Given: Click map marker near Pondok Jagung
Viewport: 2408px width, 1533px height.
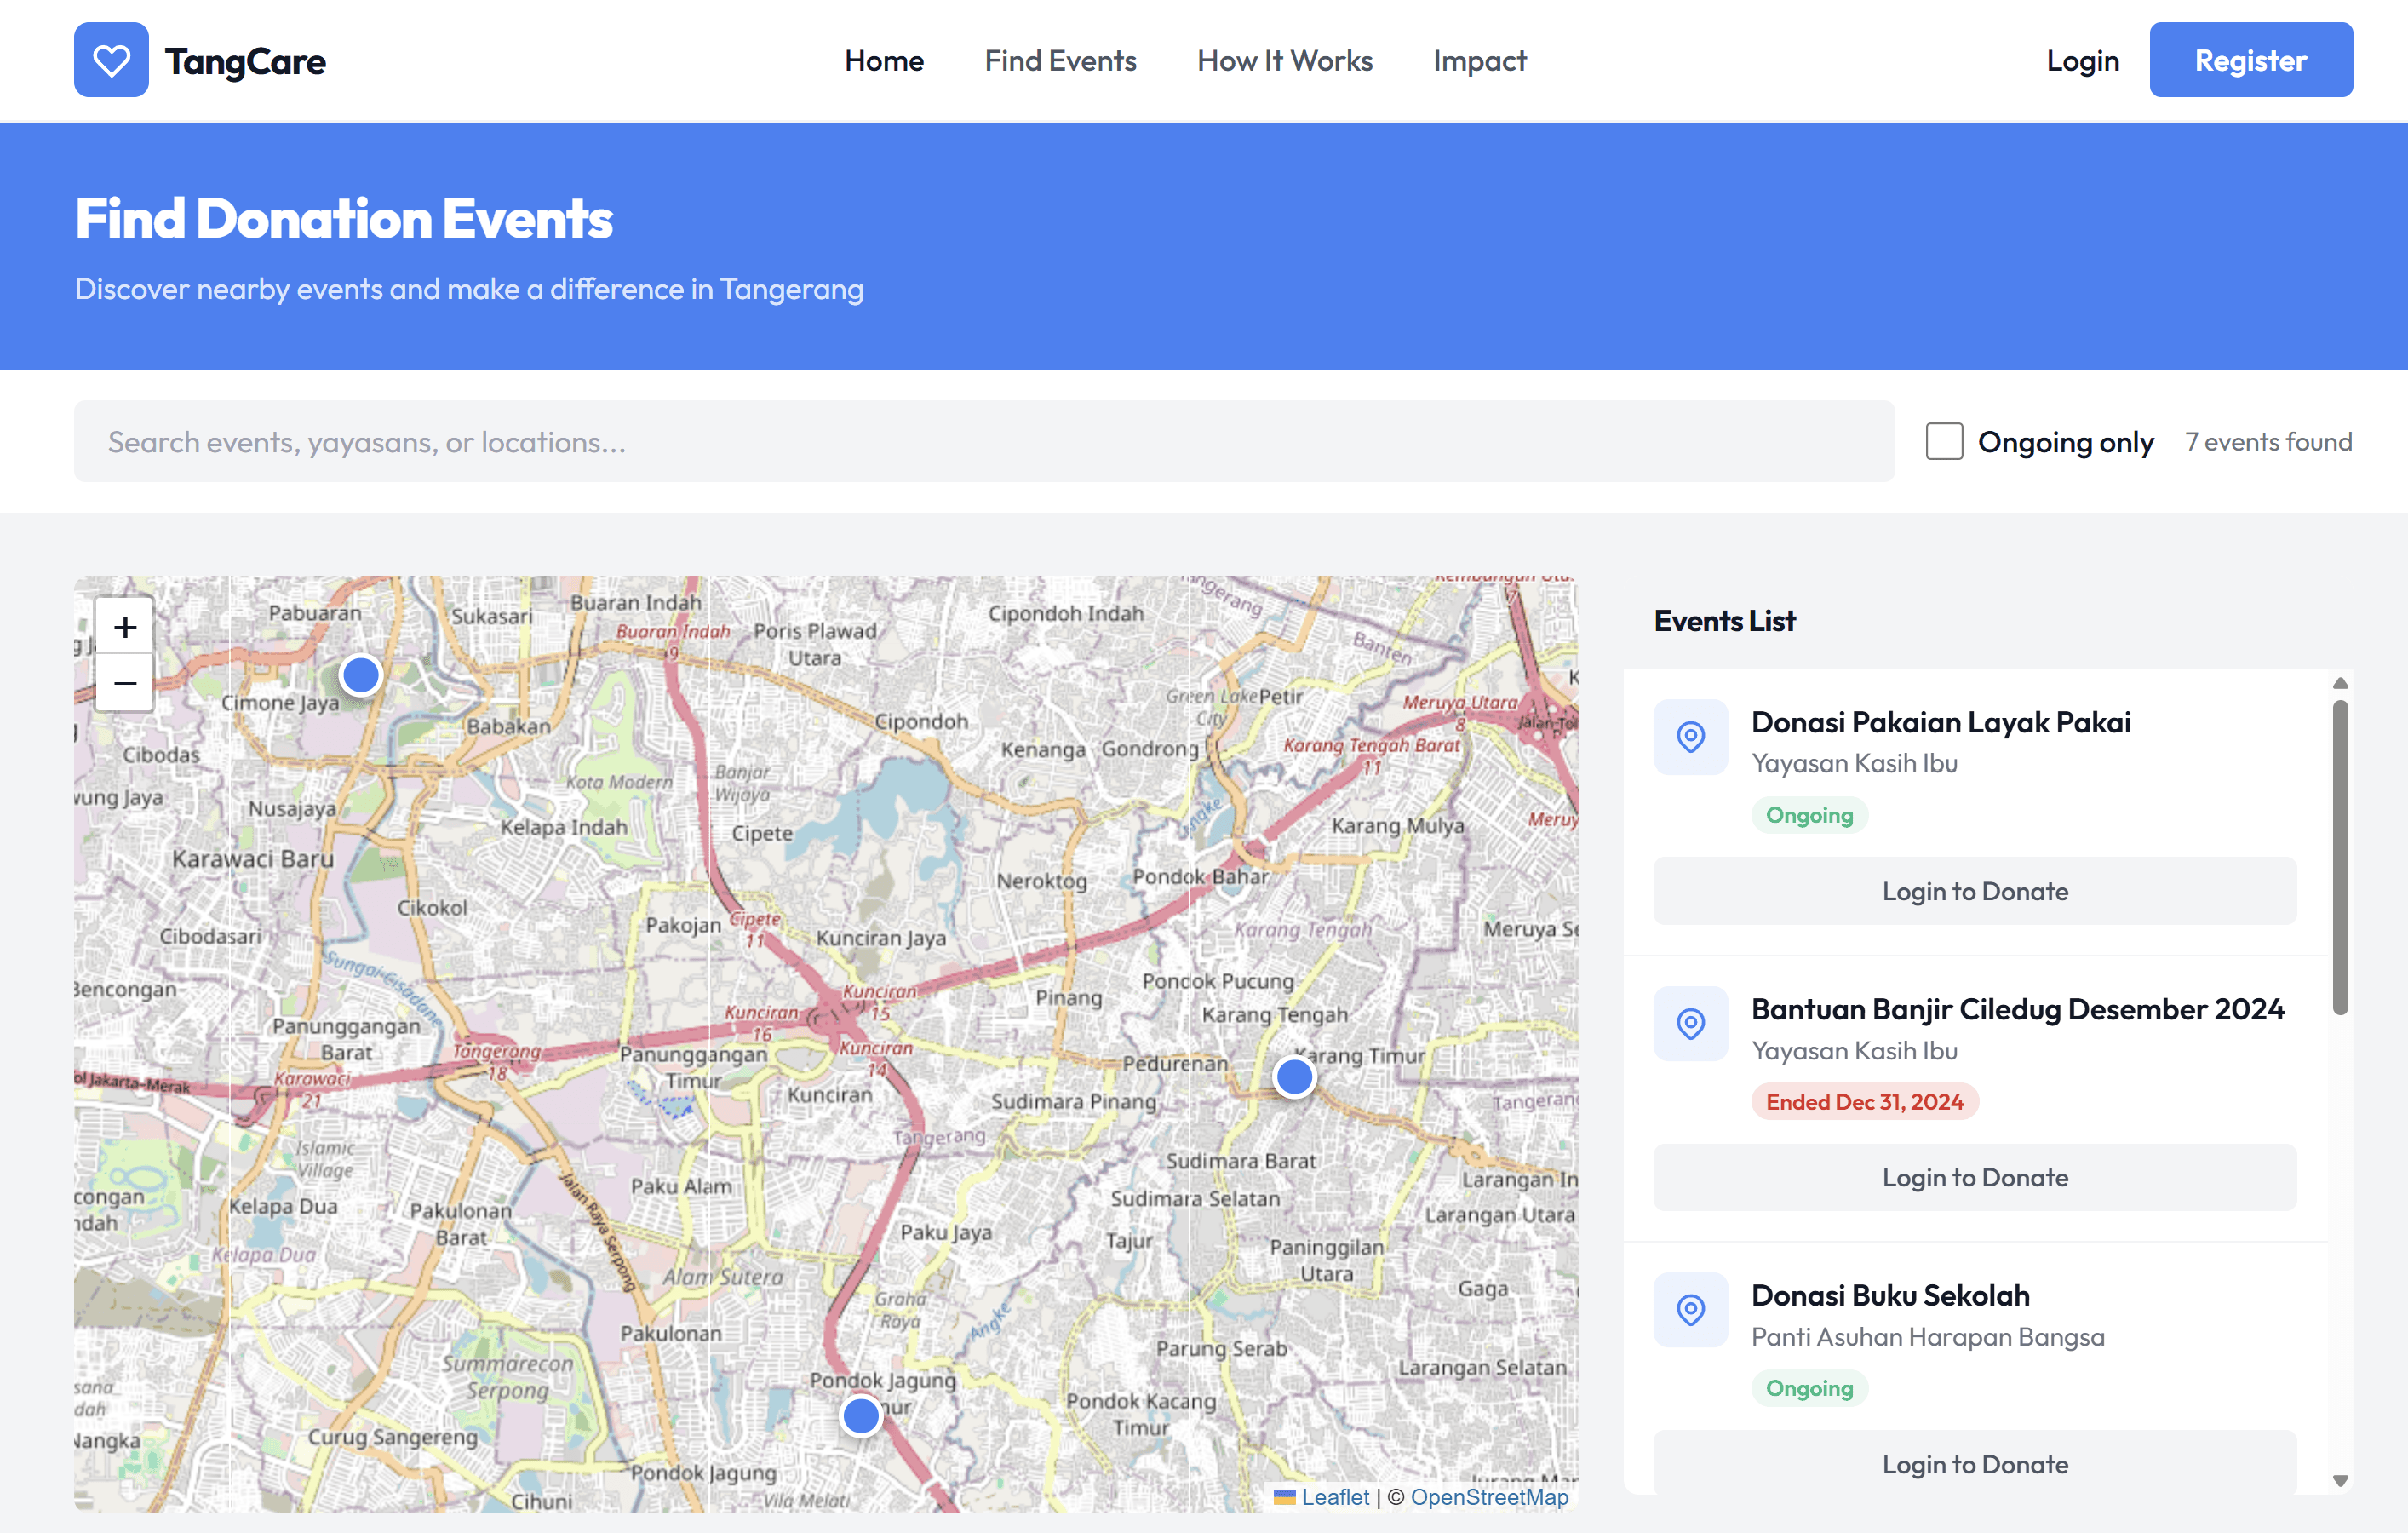Looking at the screenshot, I should [860, 1416].
